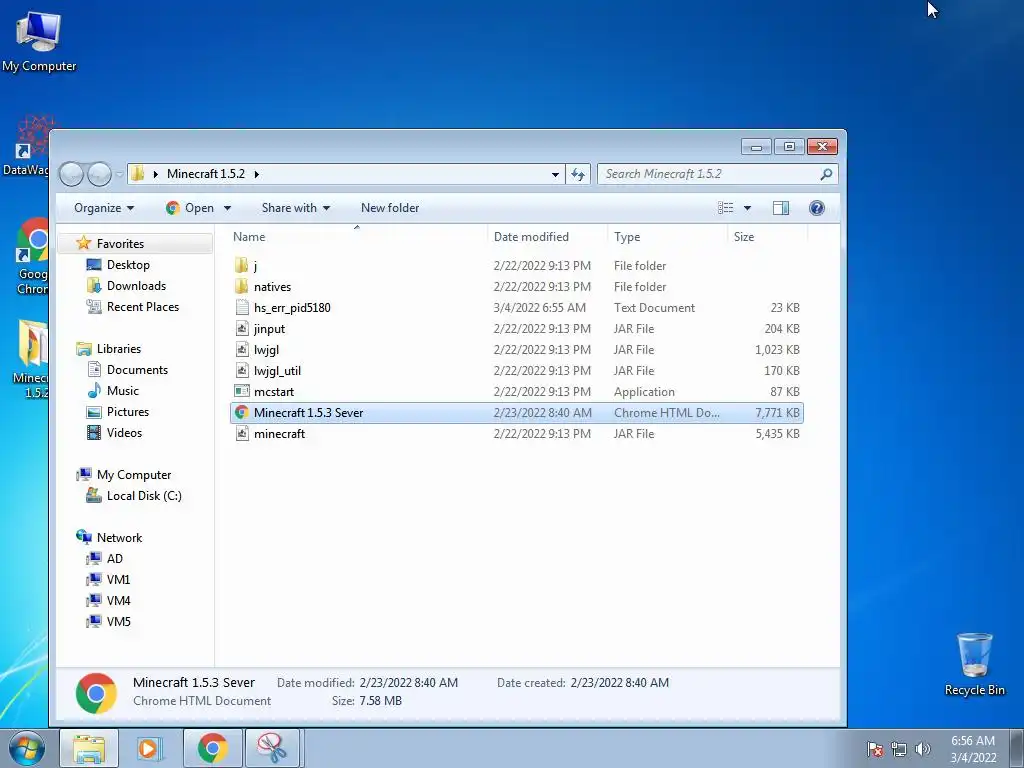The image size is (1024, 768).
Task: Click the refresh icon beside address bar
Action: (578, 174)
